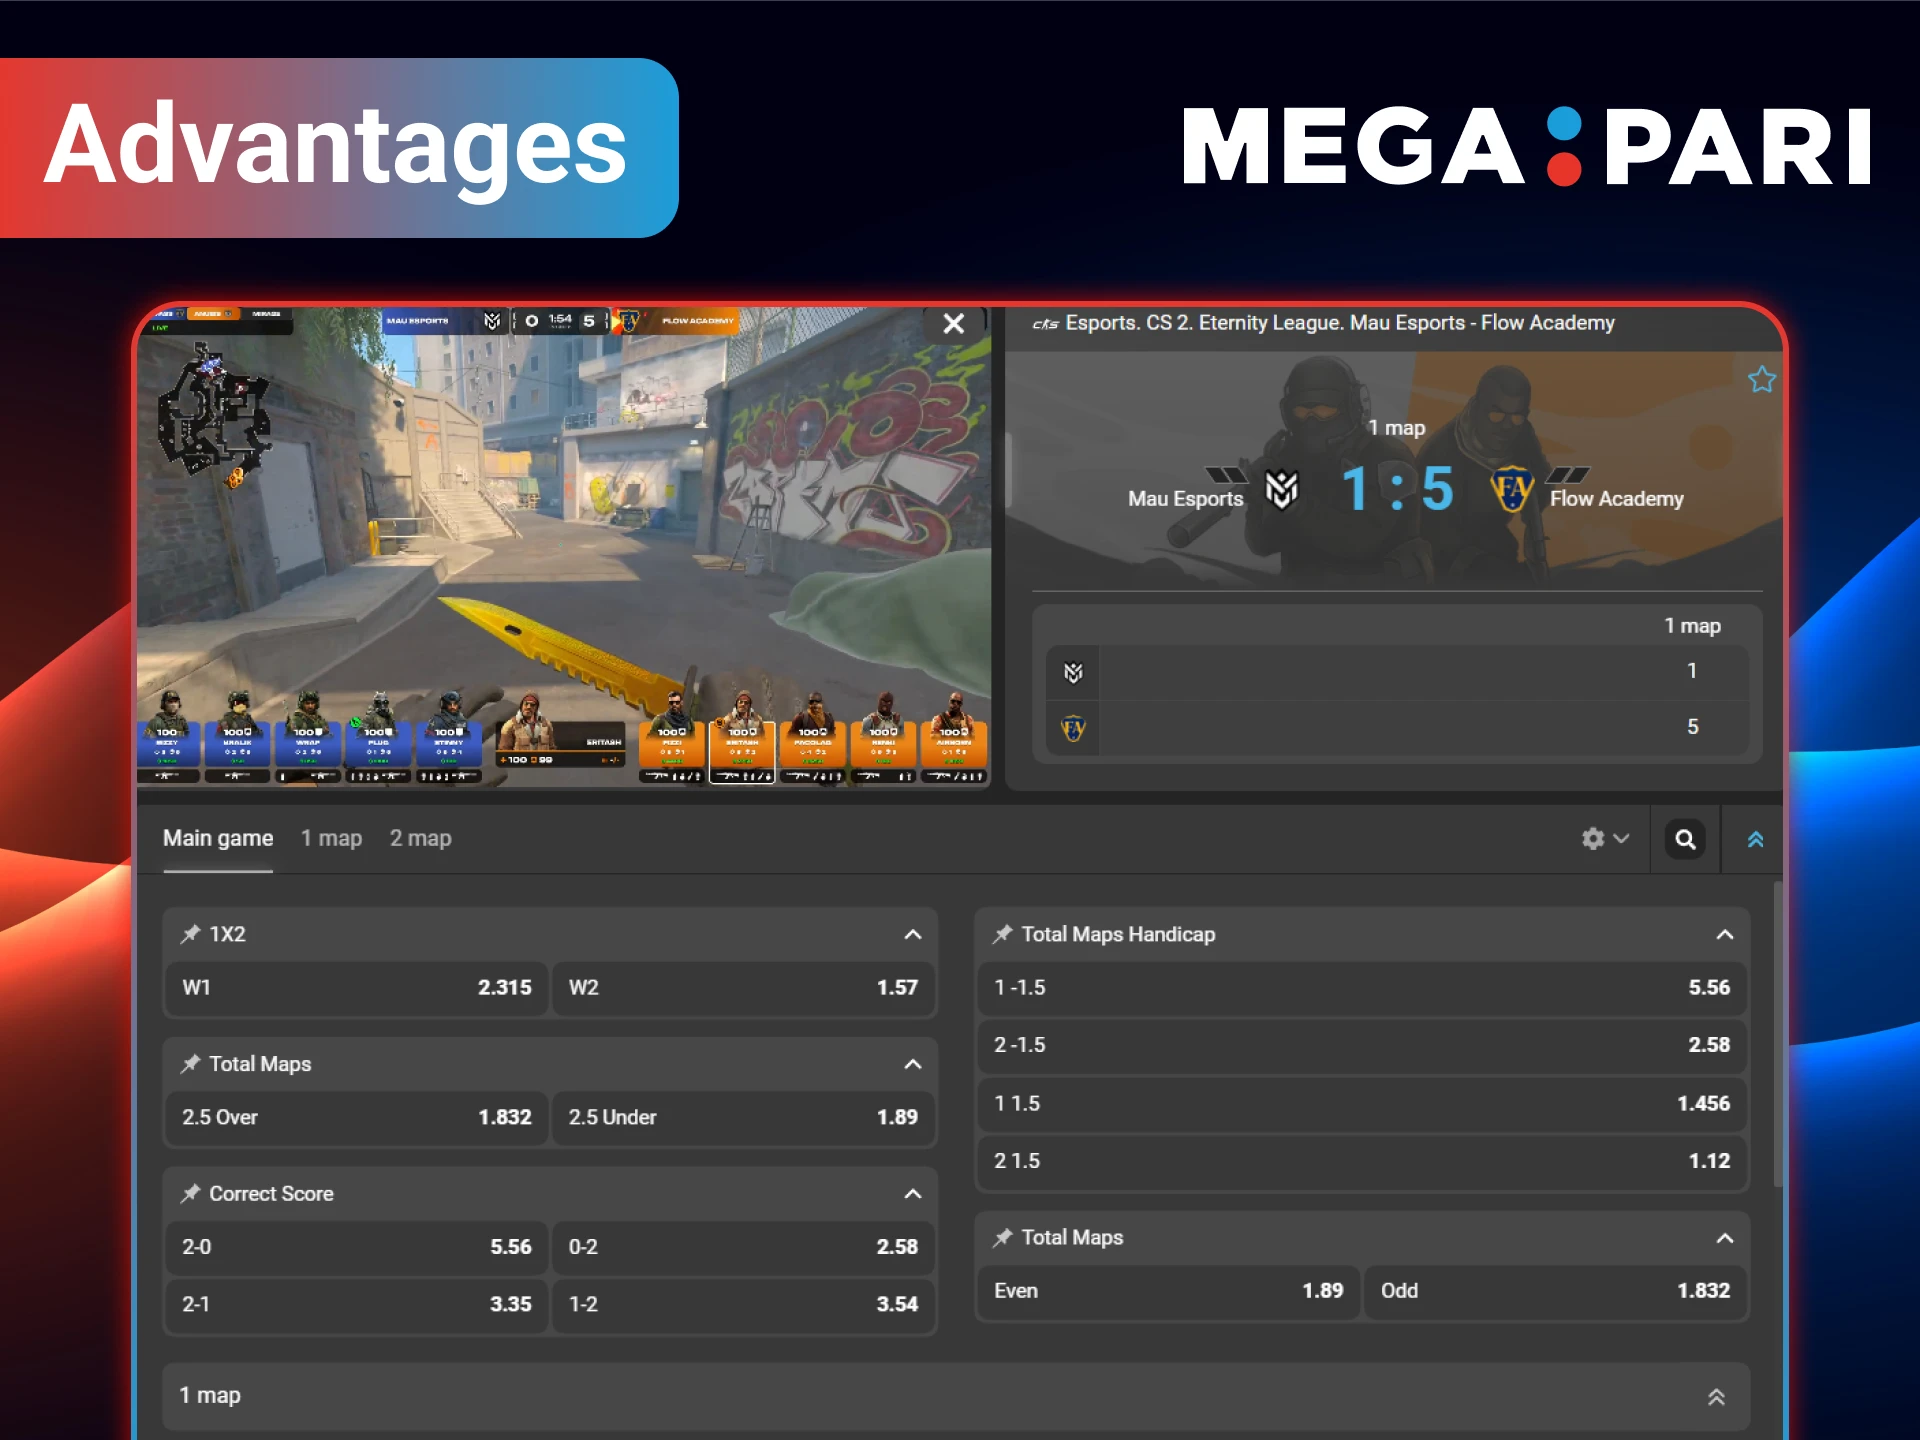1920x1440 pixels.
Task: Collapse the Total Maps Handicap section
Action: (1725, 934)
